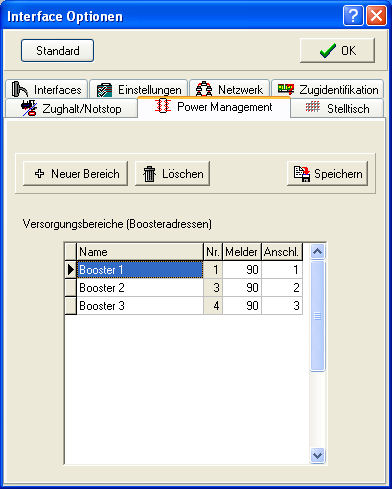Click scrollbar down arrow in booster table
This screenshot has width=392, height=489.
click(317, 455)
